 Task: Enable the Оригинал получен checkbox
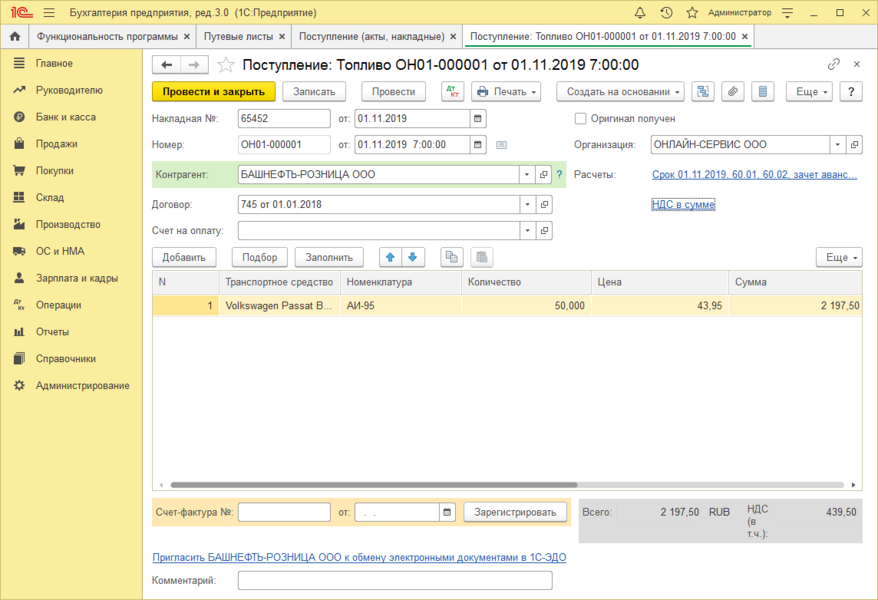point(581,118)
